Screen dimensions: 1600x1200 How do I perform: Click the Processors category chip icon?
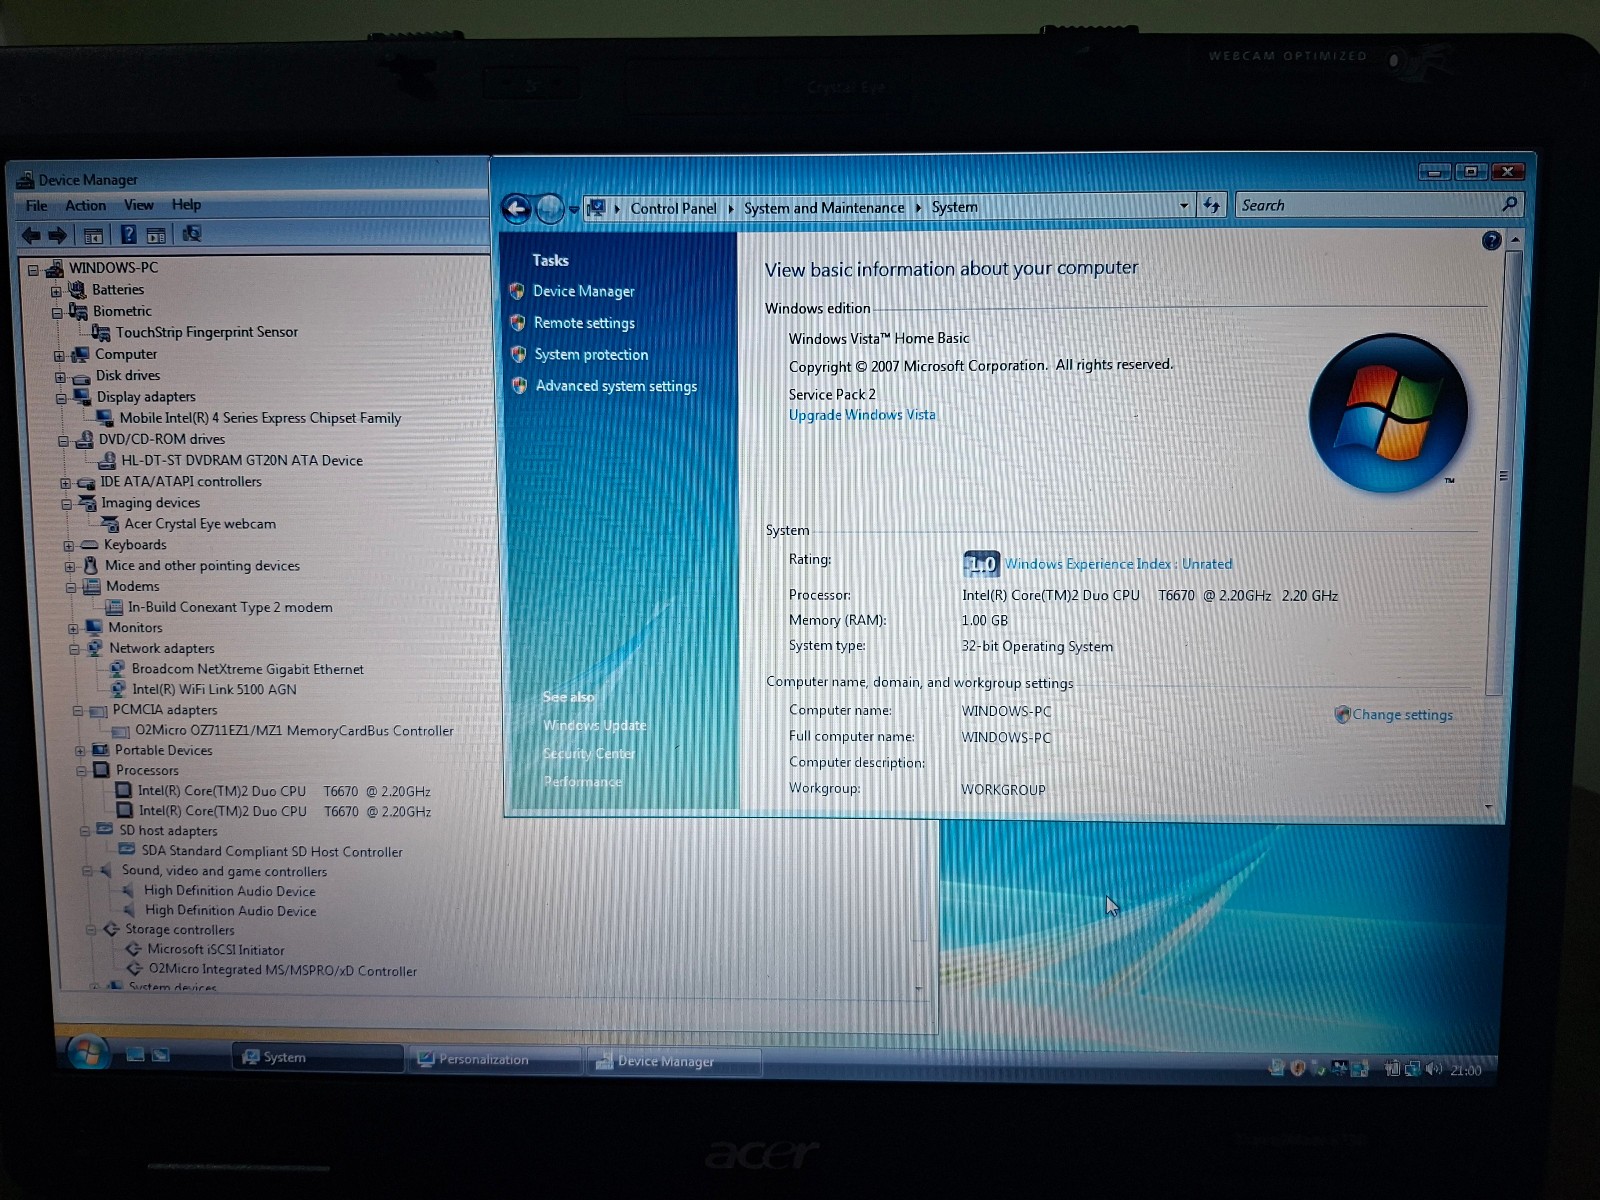tap(101, 770)
